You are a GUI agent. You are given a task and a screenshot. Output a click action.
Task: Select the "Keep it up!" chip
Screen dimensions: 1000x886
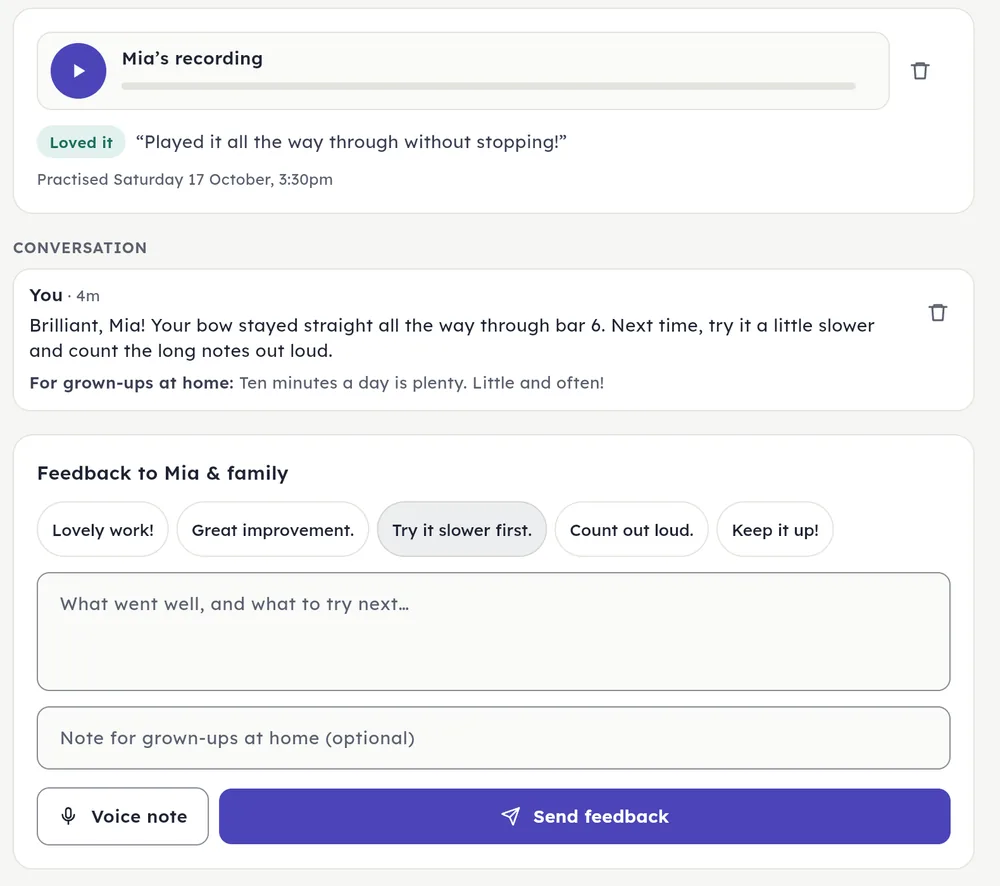pos(775,529)
